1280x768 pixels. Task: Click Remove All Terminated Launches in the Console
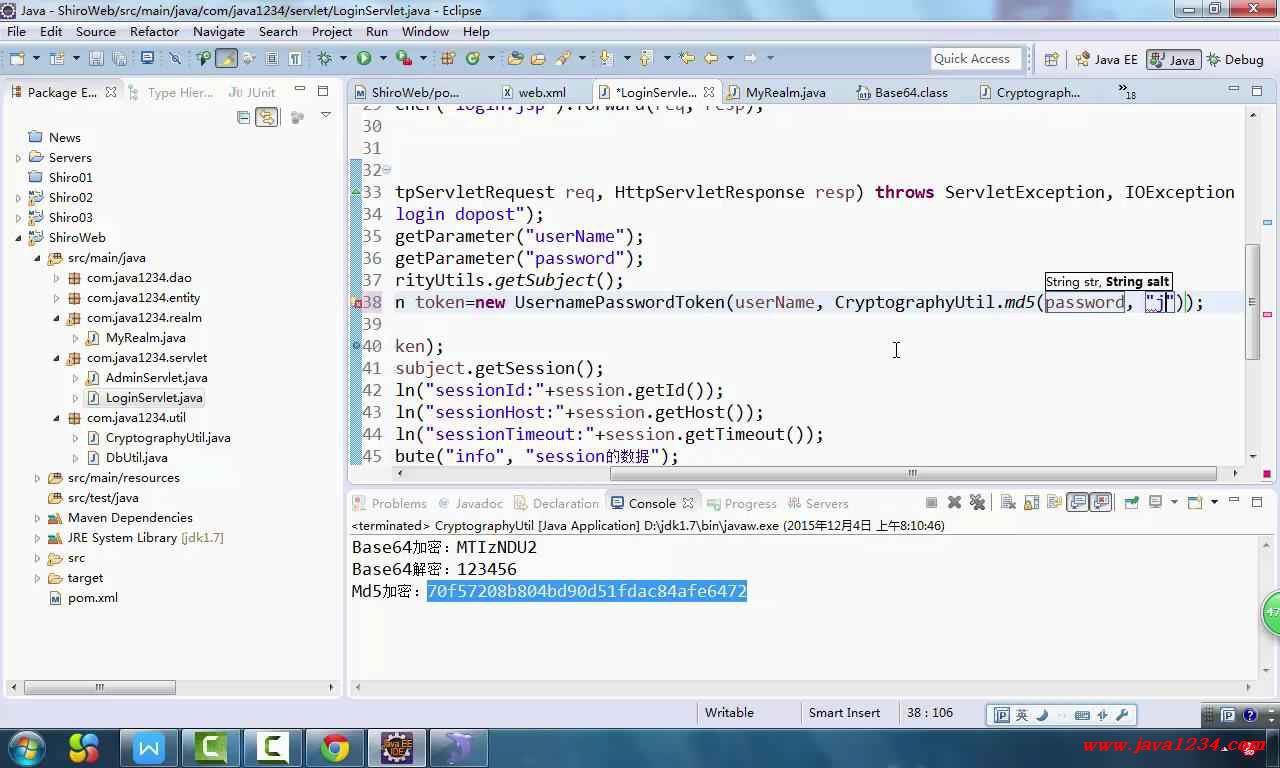click(x=977, y=502)
